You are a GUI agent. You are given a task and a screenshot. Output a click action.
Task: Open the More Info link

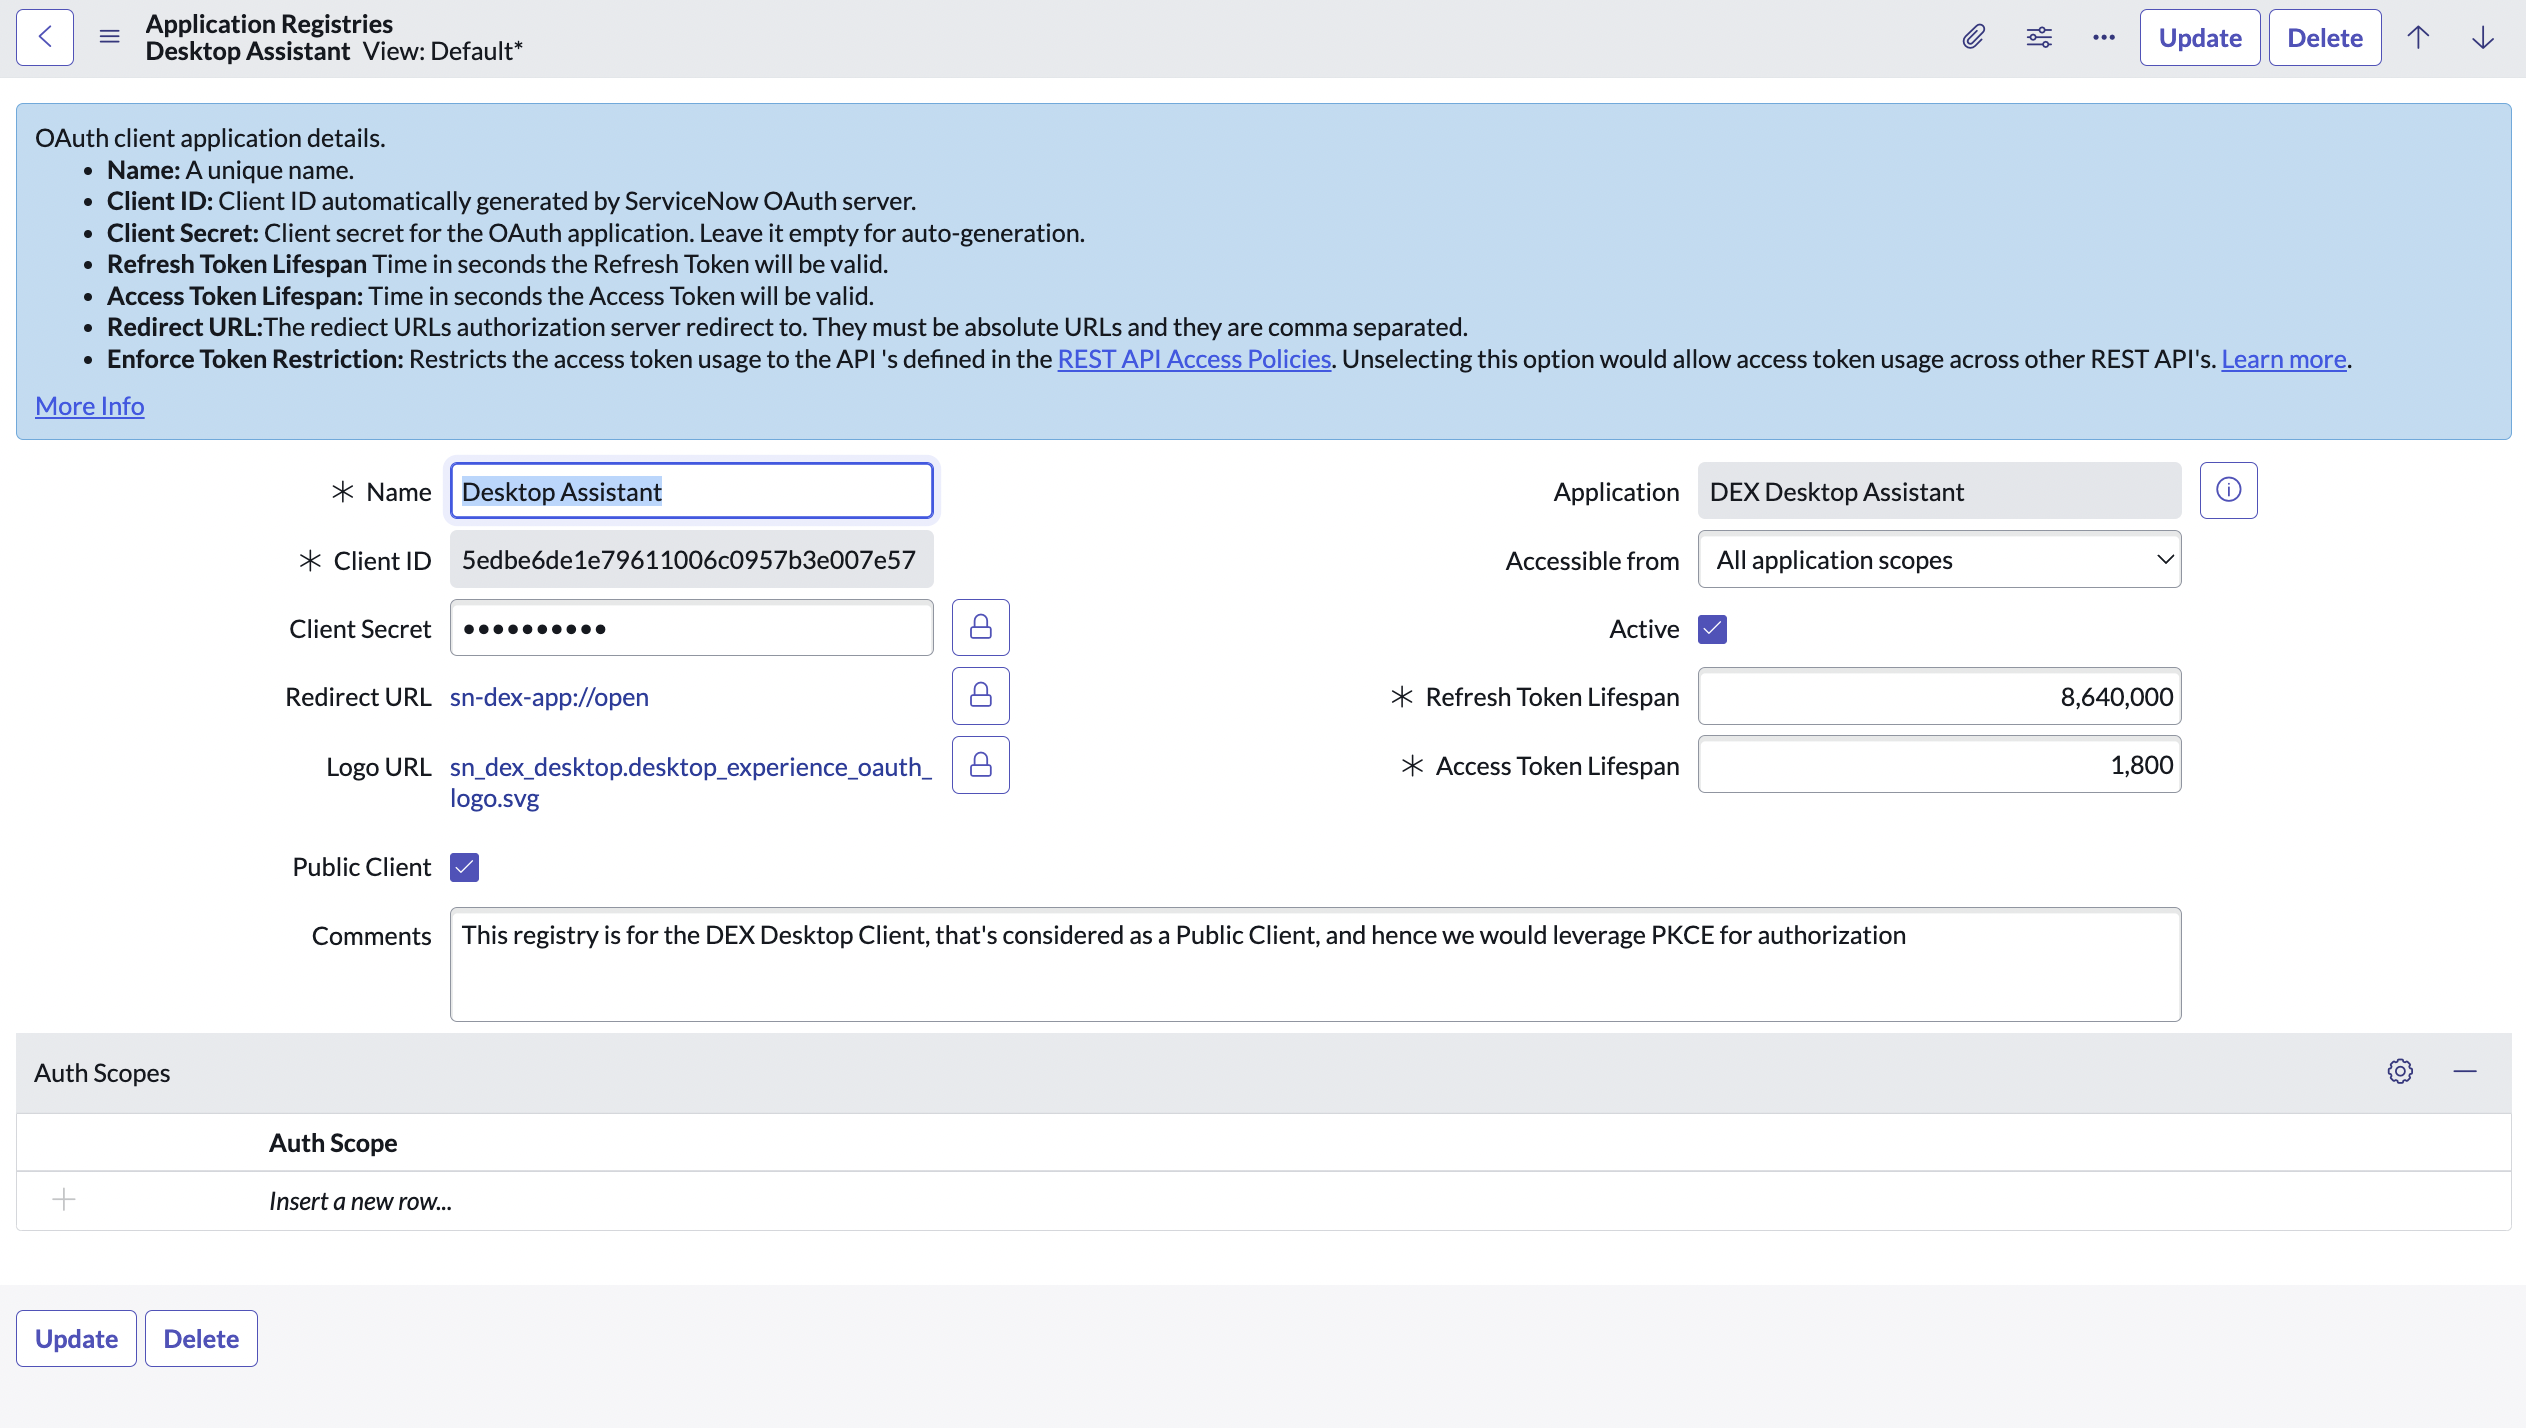click(90, 406)
